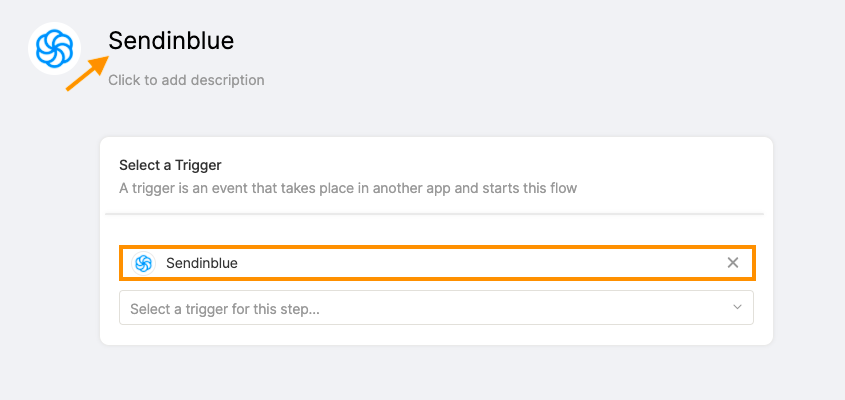This screenshot has width=845, height=400.
Task: Click the large Sendinblue logo icon
Action: (x=54, y=49)
